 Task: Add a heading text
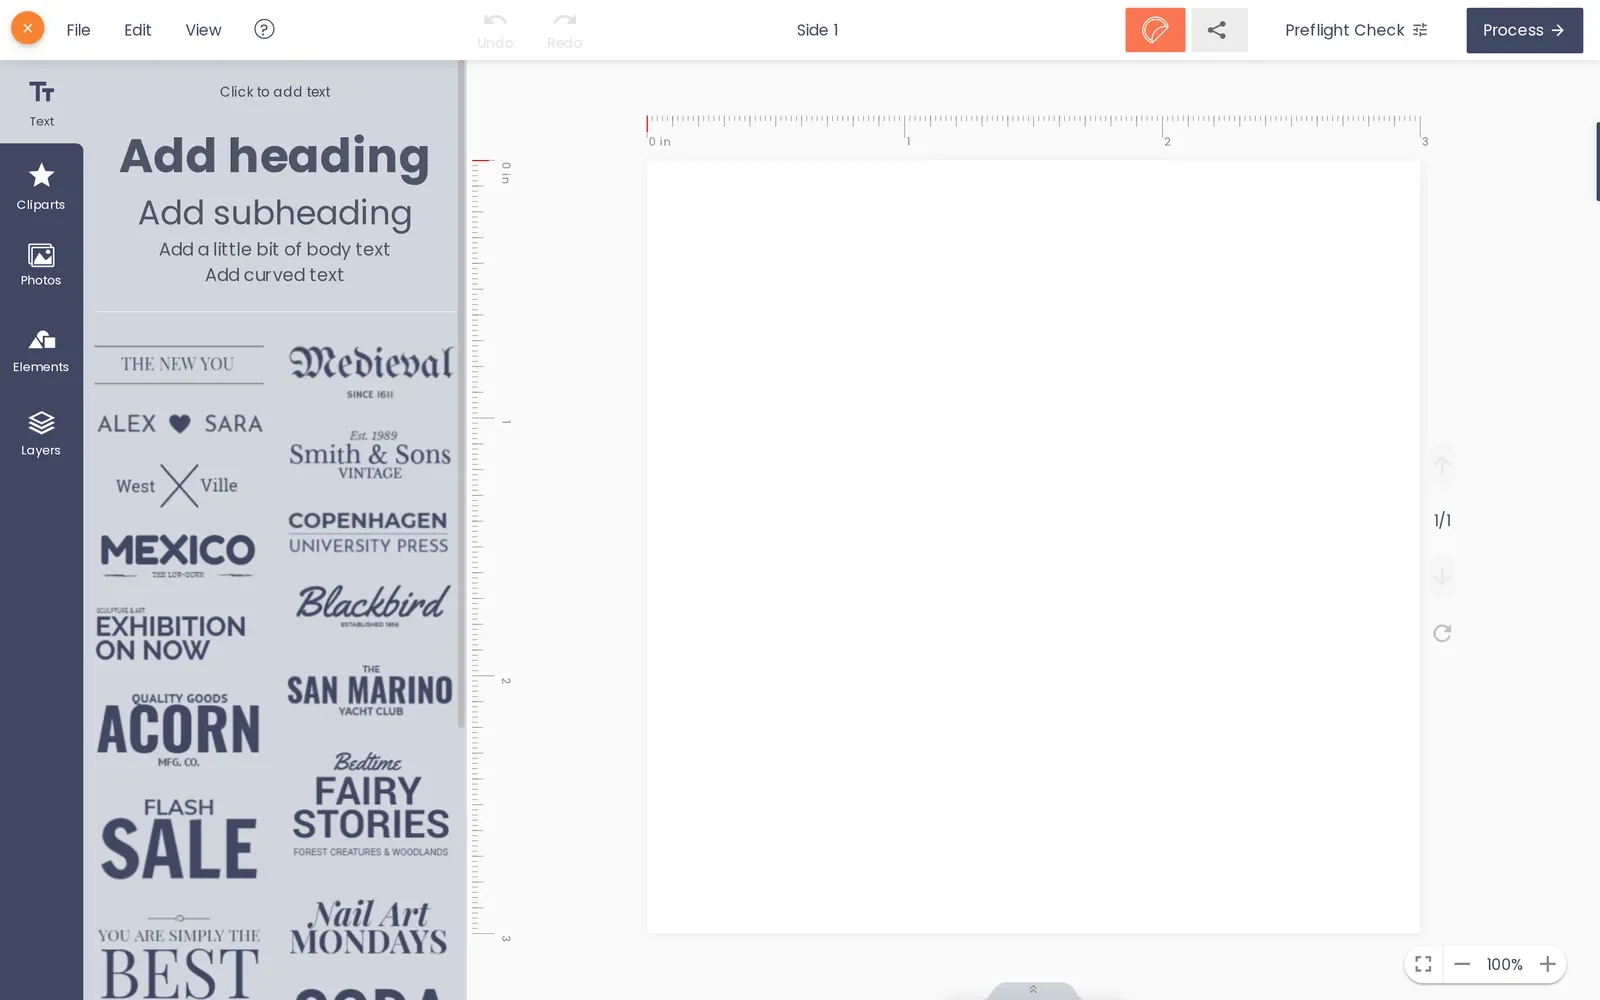[274, 156]
